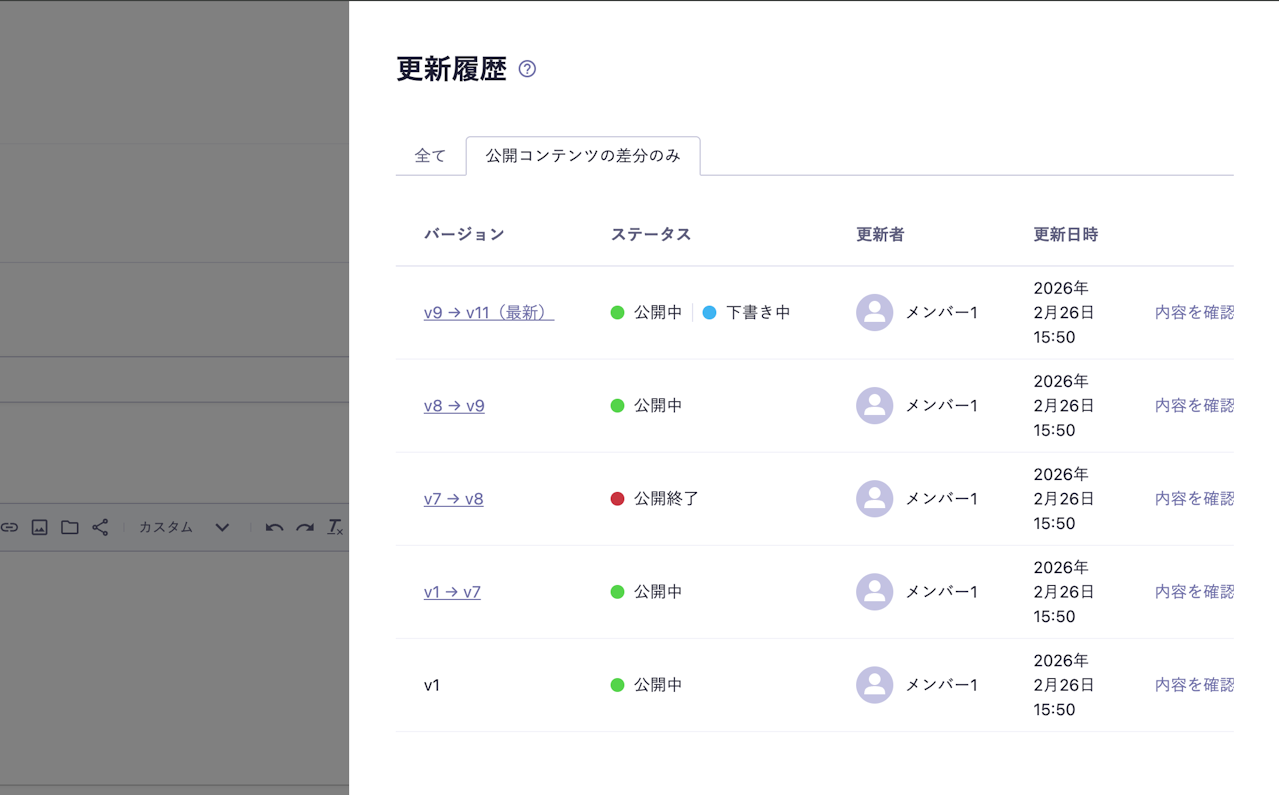The width and height of the screenshot is (1279, 795).
Task: Open the v8 → v9 version link
Action: pyautogui.click(x=454, y=405)
